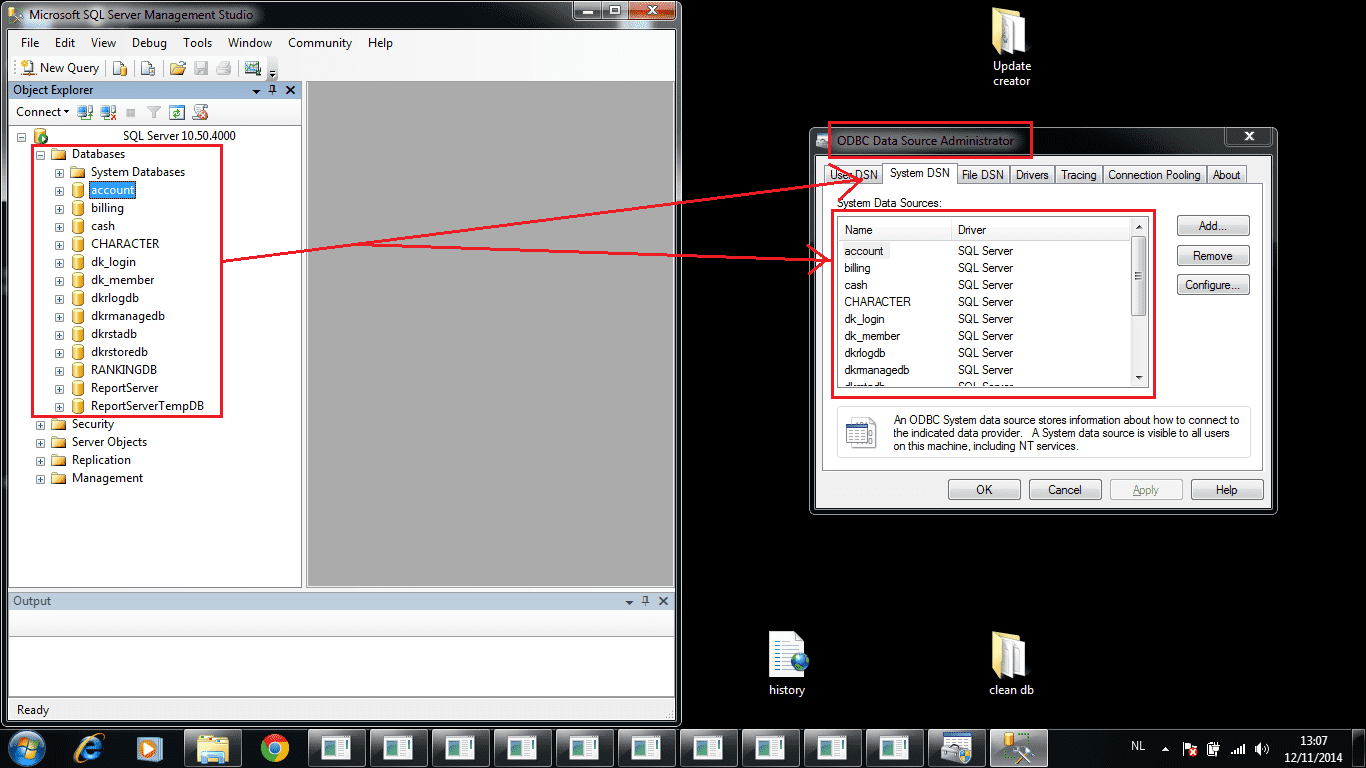Expand the Security folder

pyautogui.click(x=41, y=425)
